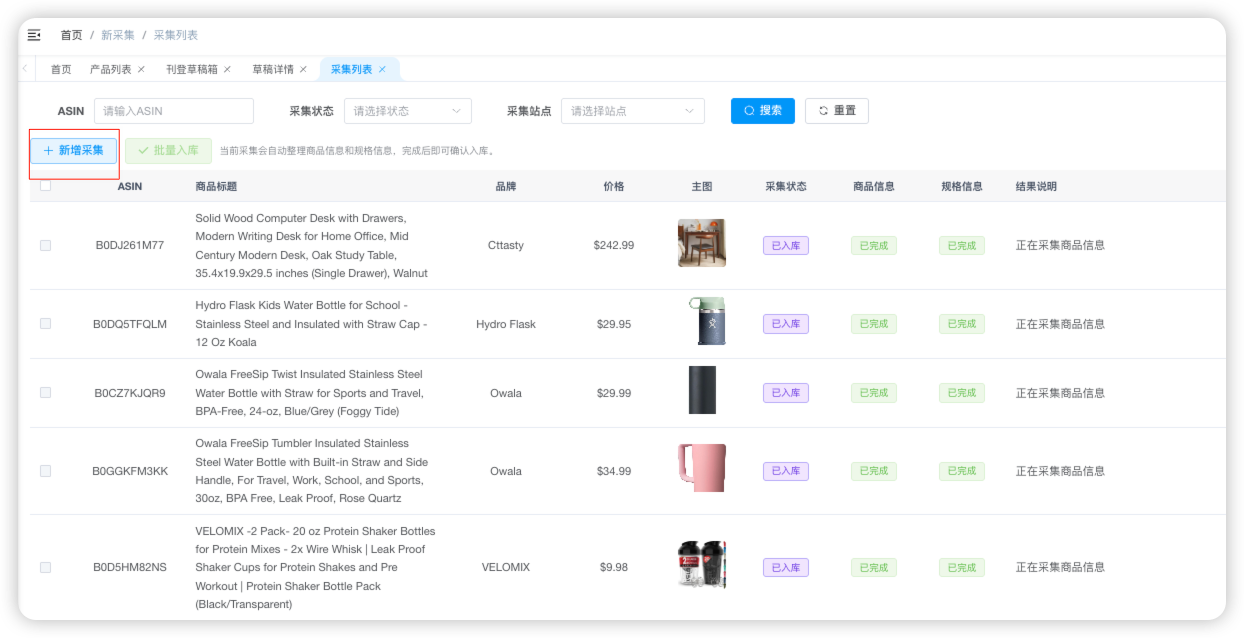Click ASIN cell B0DQ5TFQLM
Viewport: 1244px width, 638px height.
tap(130, 324)
